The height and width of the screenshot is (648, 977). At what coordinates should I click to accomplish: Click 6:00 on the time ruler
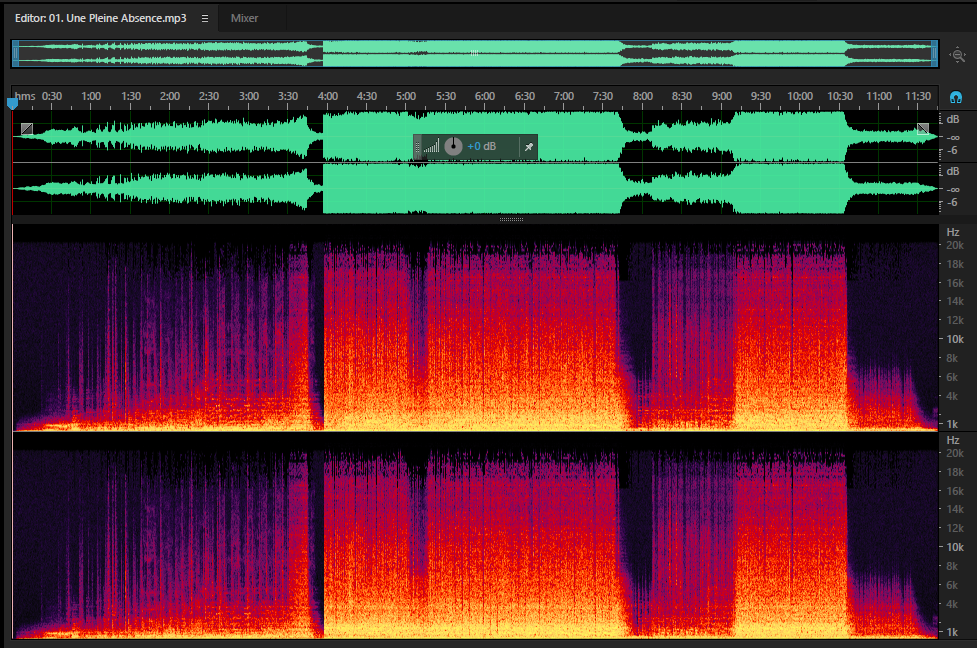[485, 96]
